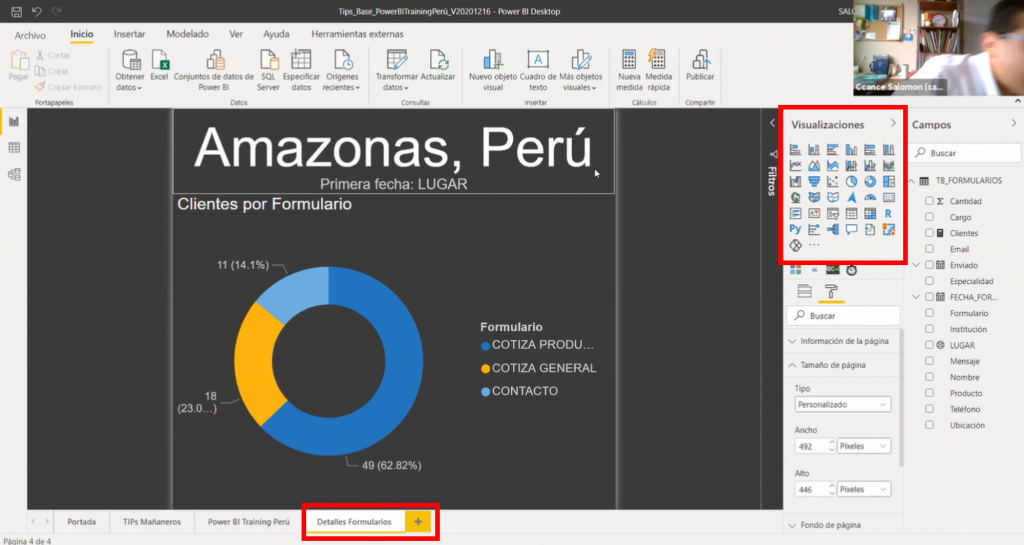Switch to Power BI Training Perú page
The image size is (1024, 545).
(x=248, y=522)
